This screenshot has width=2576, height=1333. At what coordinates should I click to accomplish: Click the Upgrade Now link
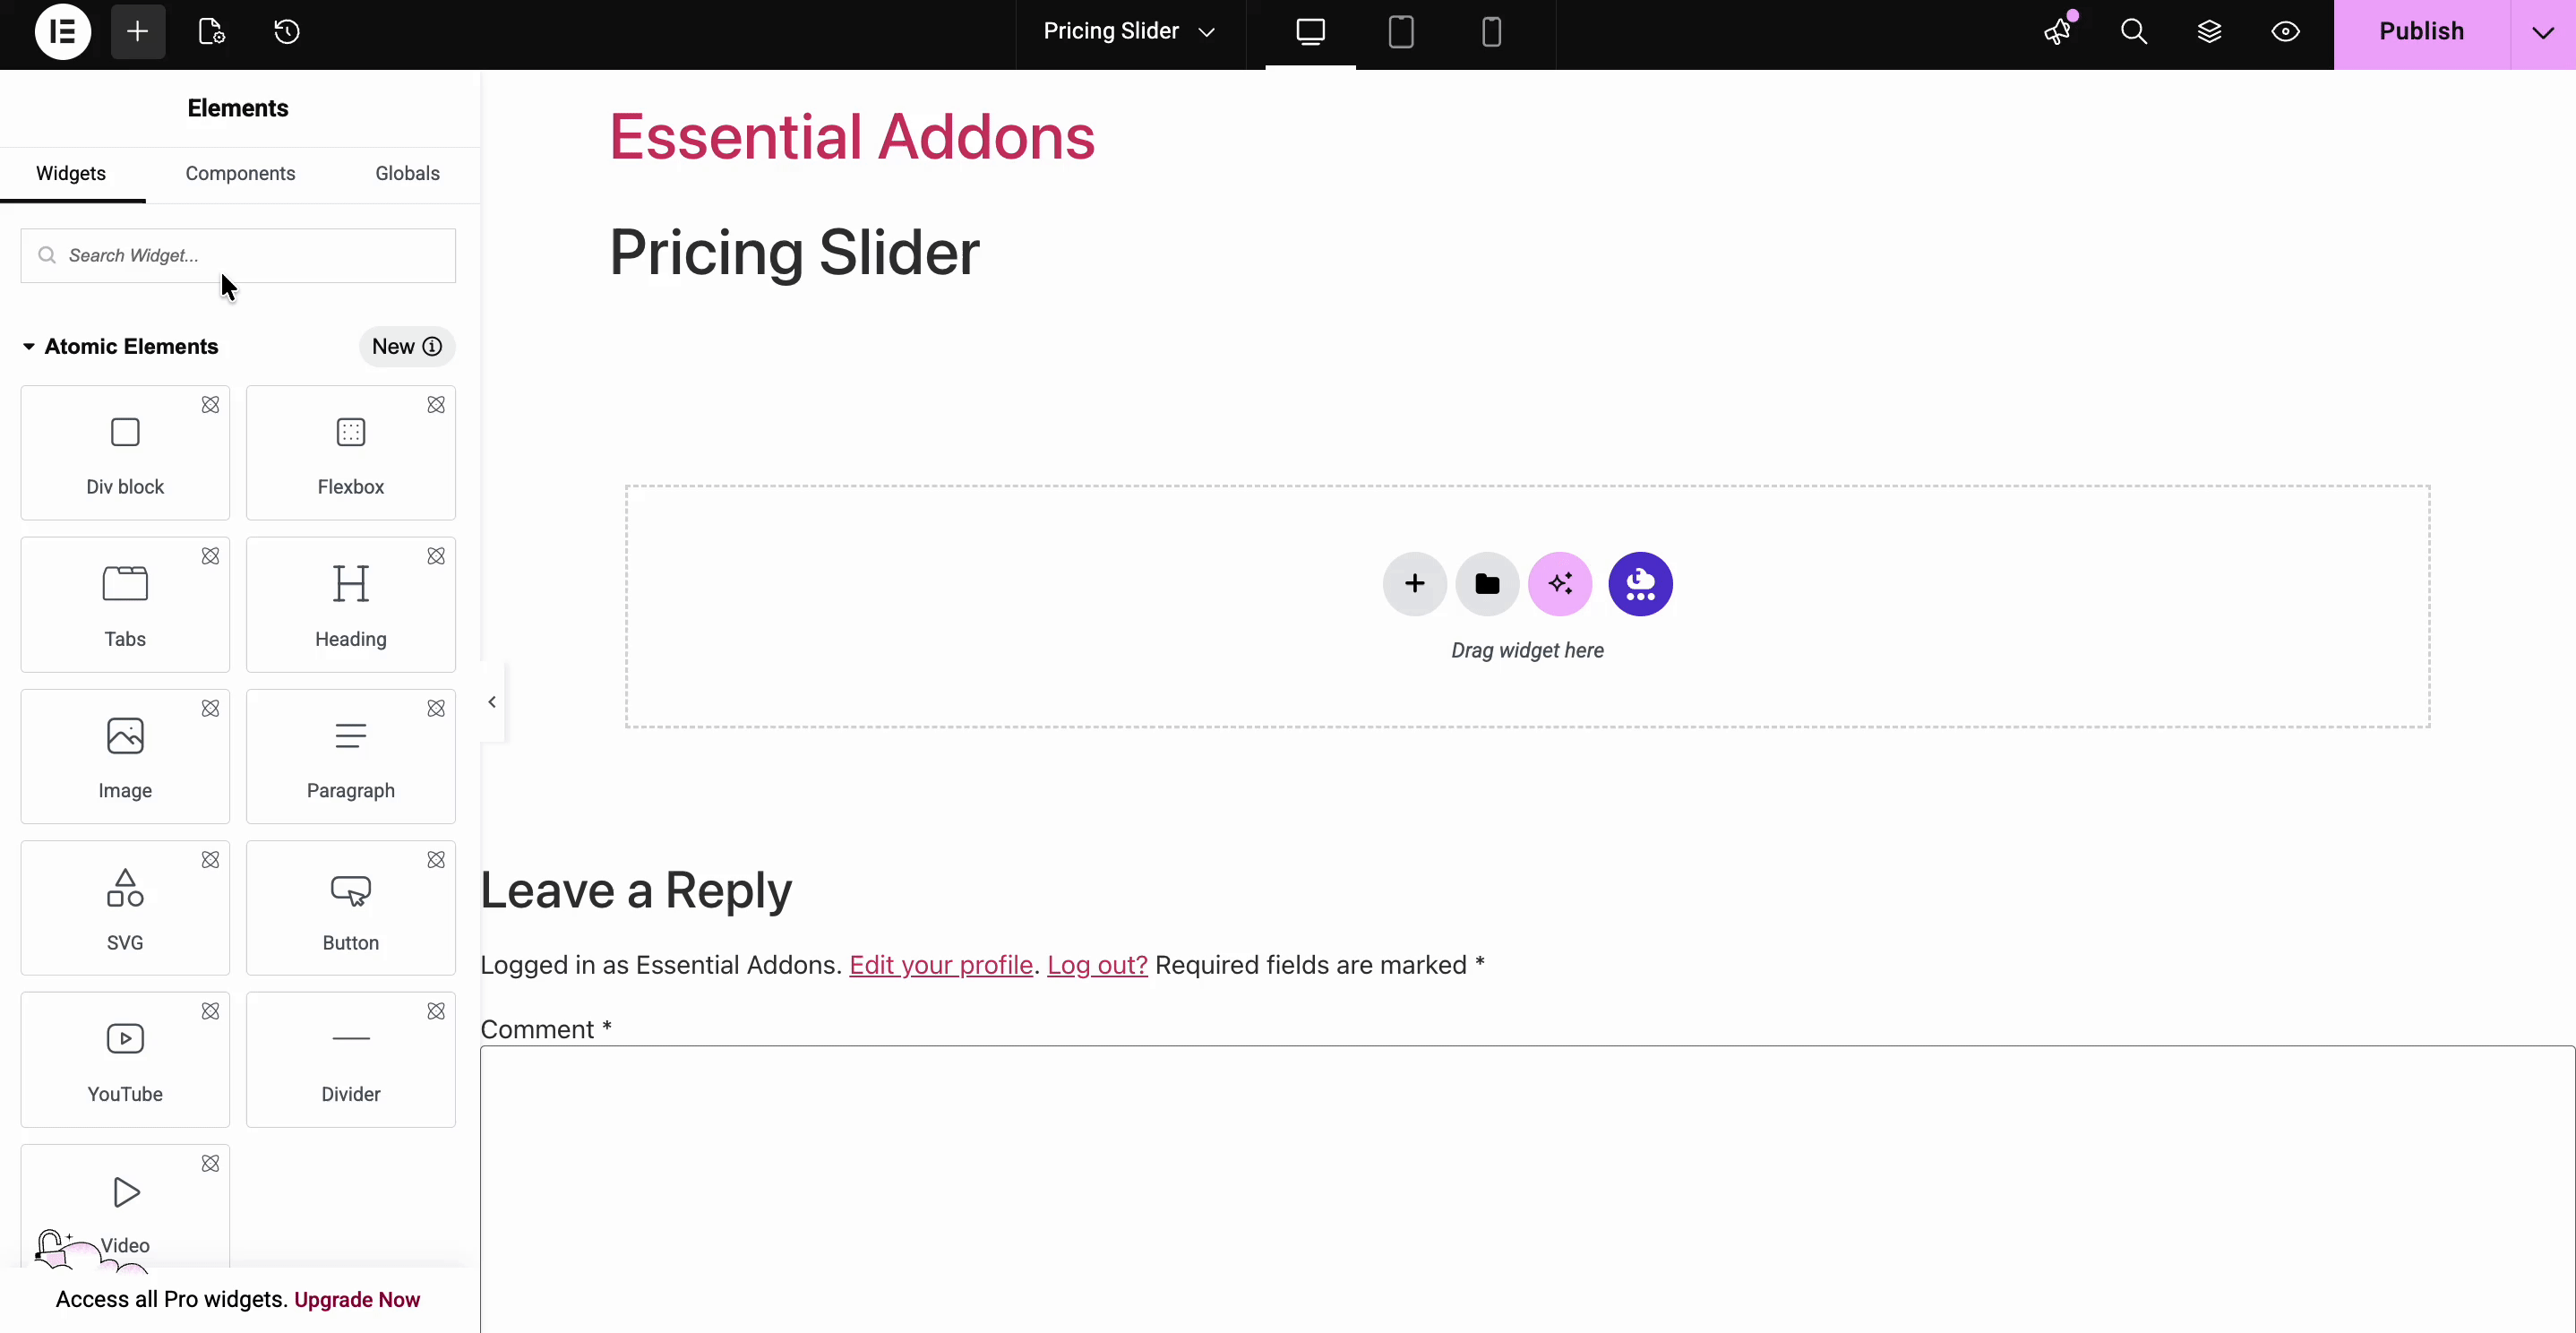(357, 1299)
